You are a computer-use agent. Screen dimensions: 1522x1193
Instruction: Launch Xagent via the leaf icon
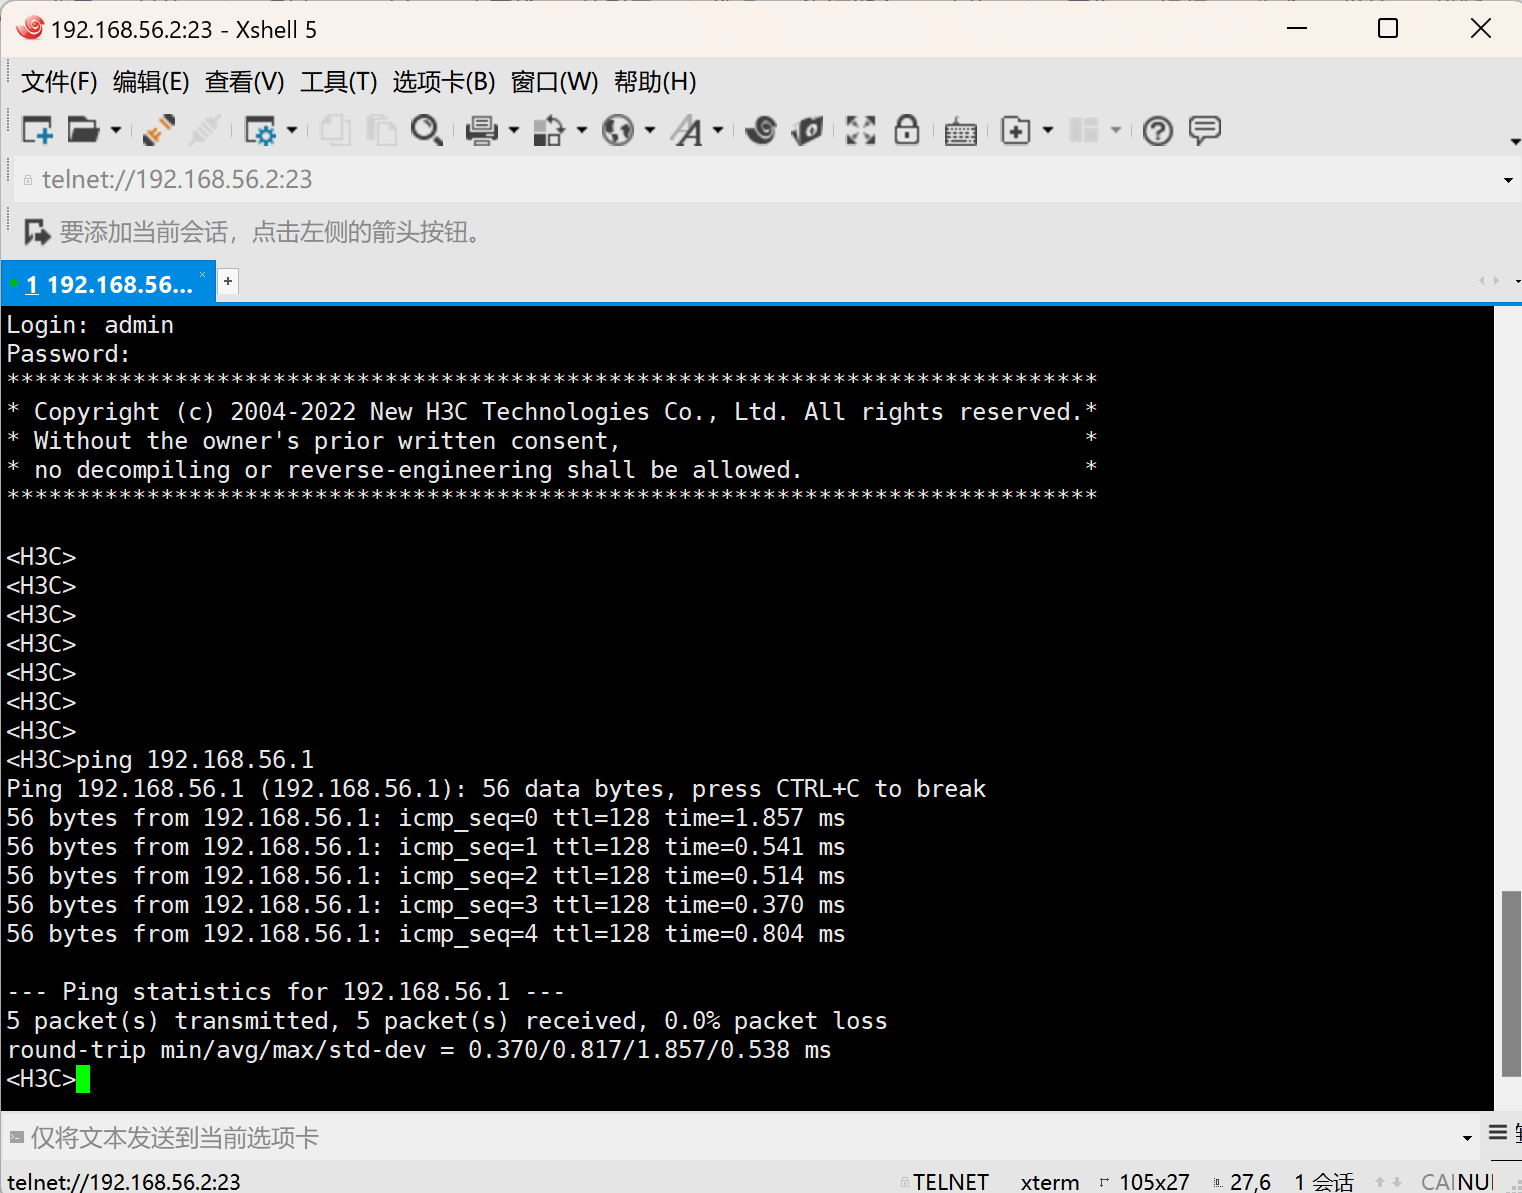coord(807,130)
